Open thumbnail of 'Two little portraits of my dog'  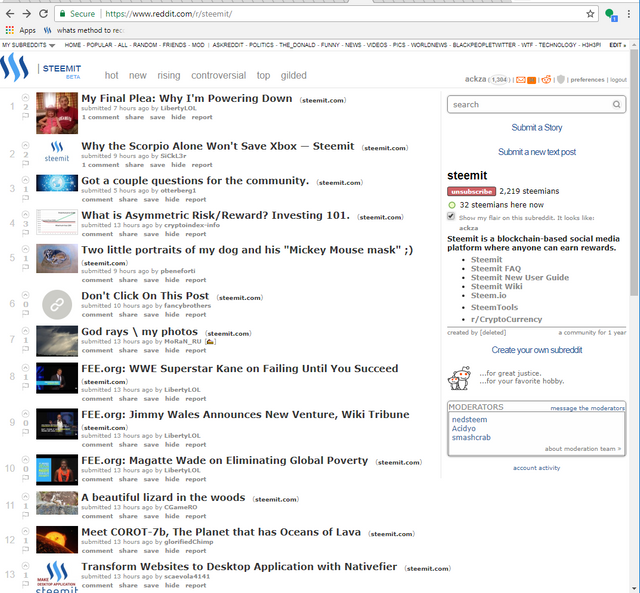tap(57, 258)
